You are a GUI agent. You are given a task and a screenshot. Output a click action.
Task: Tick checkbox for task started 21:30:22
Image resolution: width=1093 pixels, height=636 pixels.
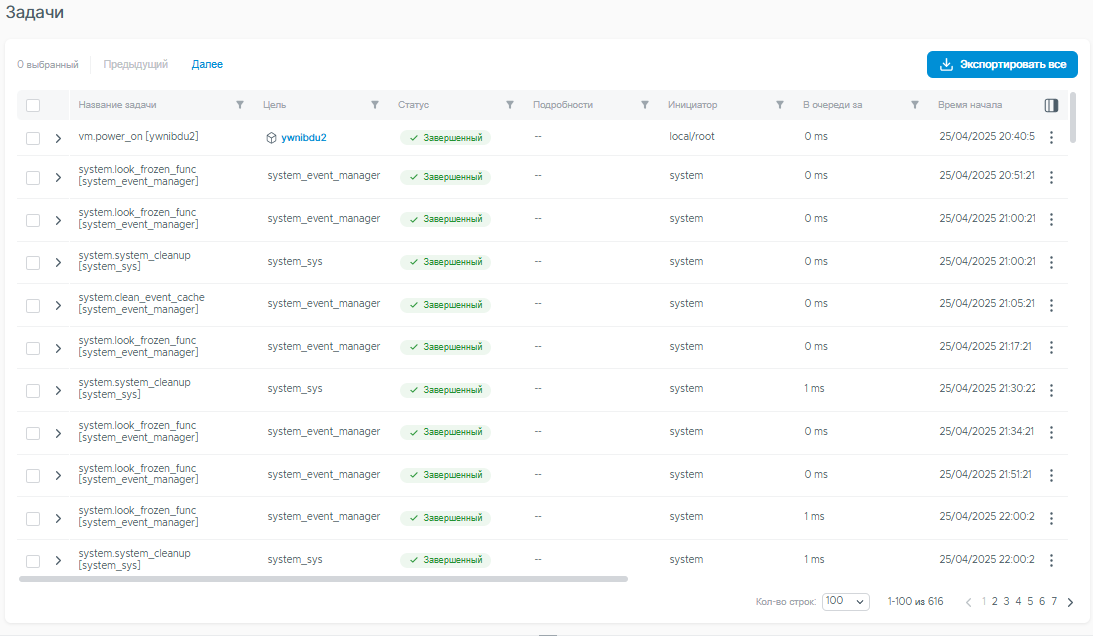(33, 391)
